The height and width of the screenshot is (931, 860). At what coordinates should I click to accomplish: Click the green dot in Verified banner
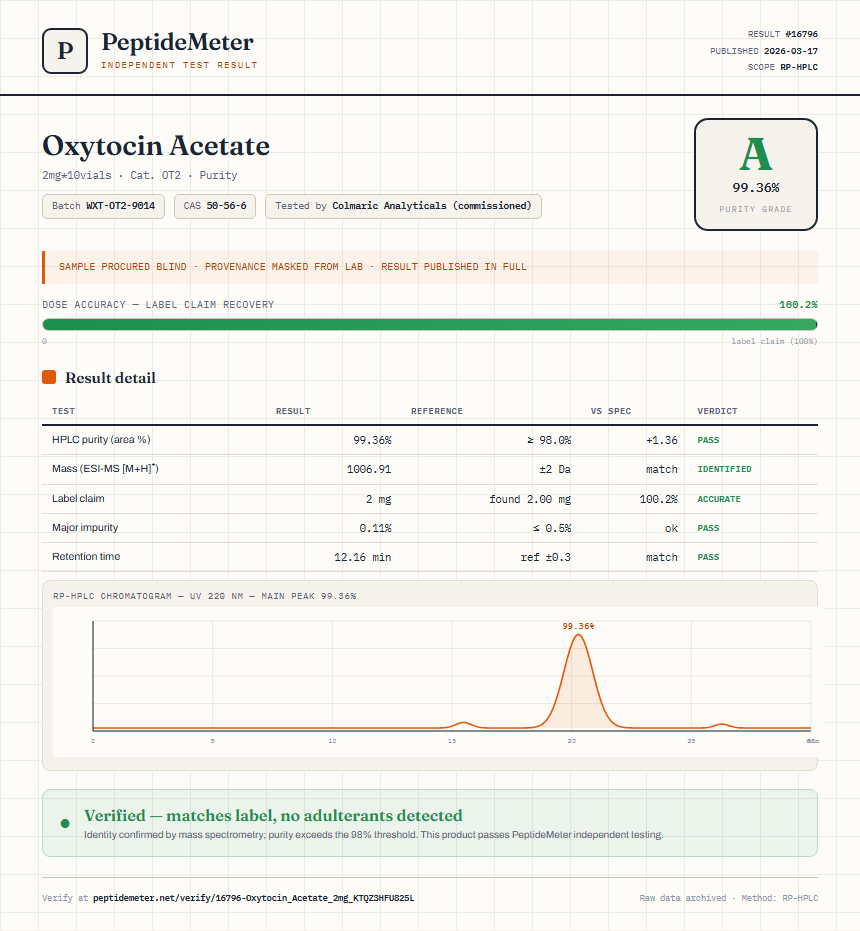(65, 824)
